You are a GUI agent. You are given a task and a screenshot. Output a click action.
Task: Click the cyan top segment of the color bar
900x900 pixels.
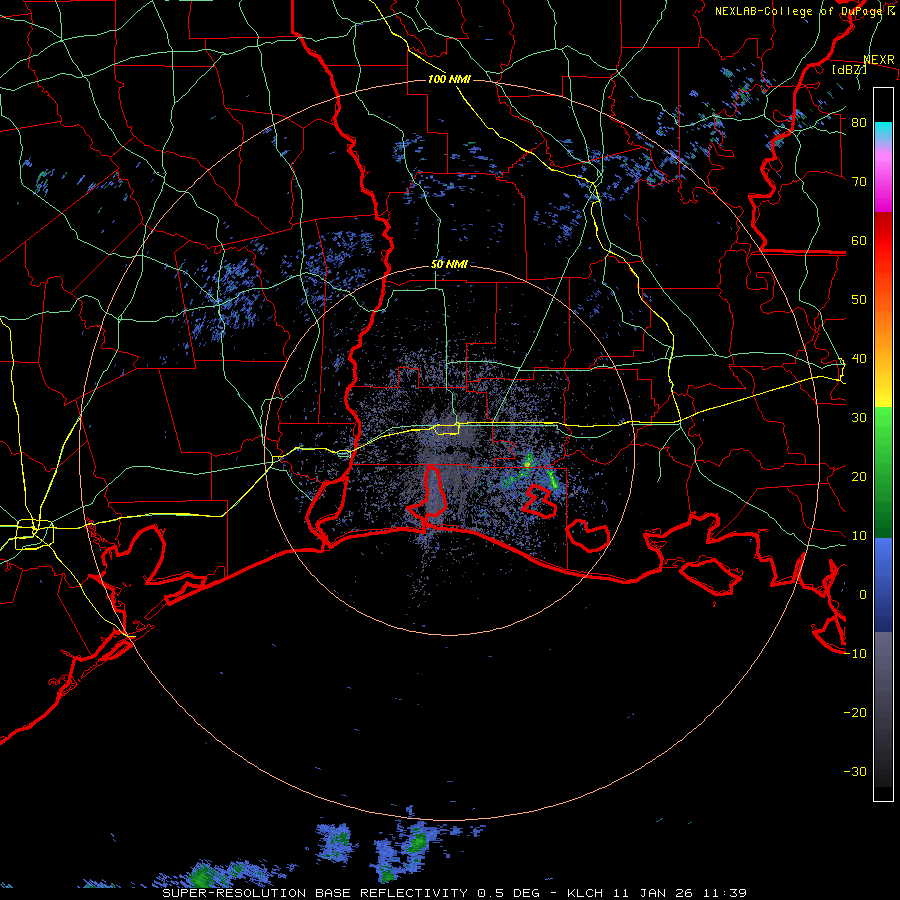(x=883, y=130)
